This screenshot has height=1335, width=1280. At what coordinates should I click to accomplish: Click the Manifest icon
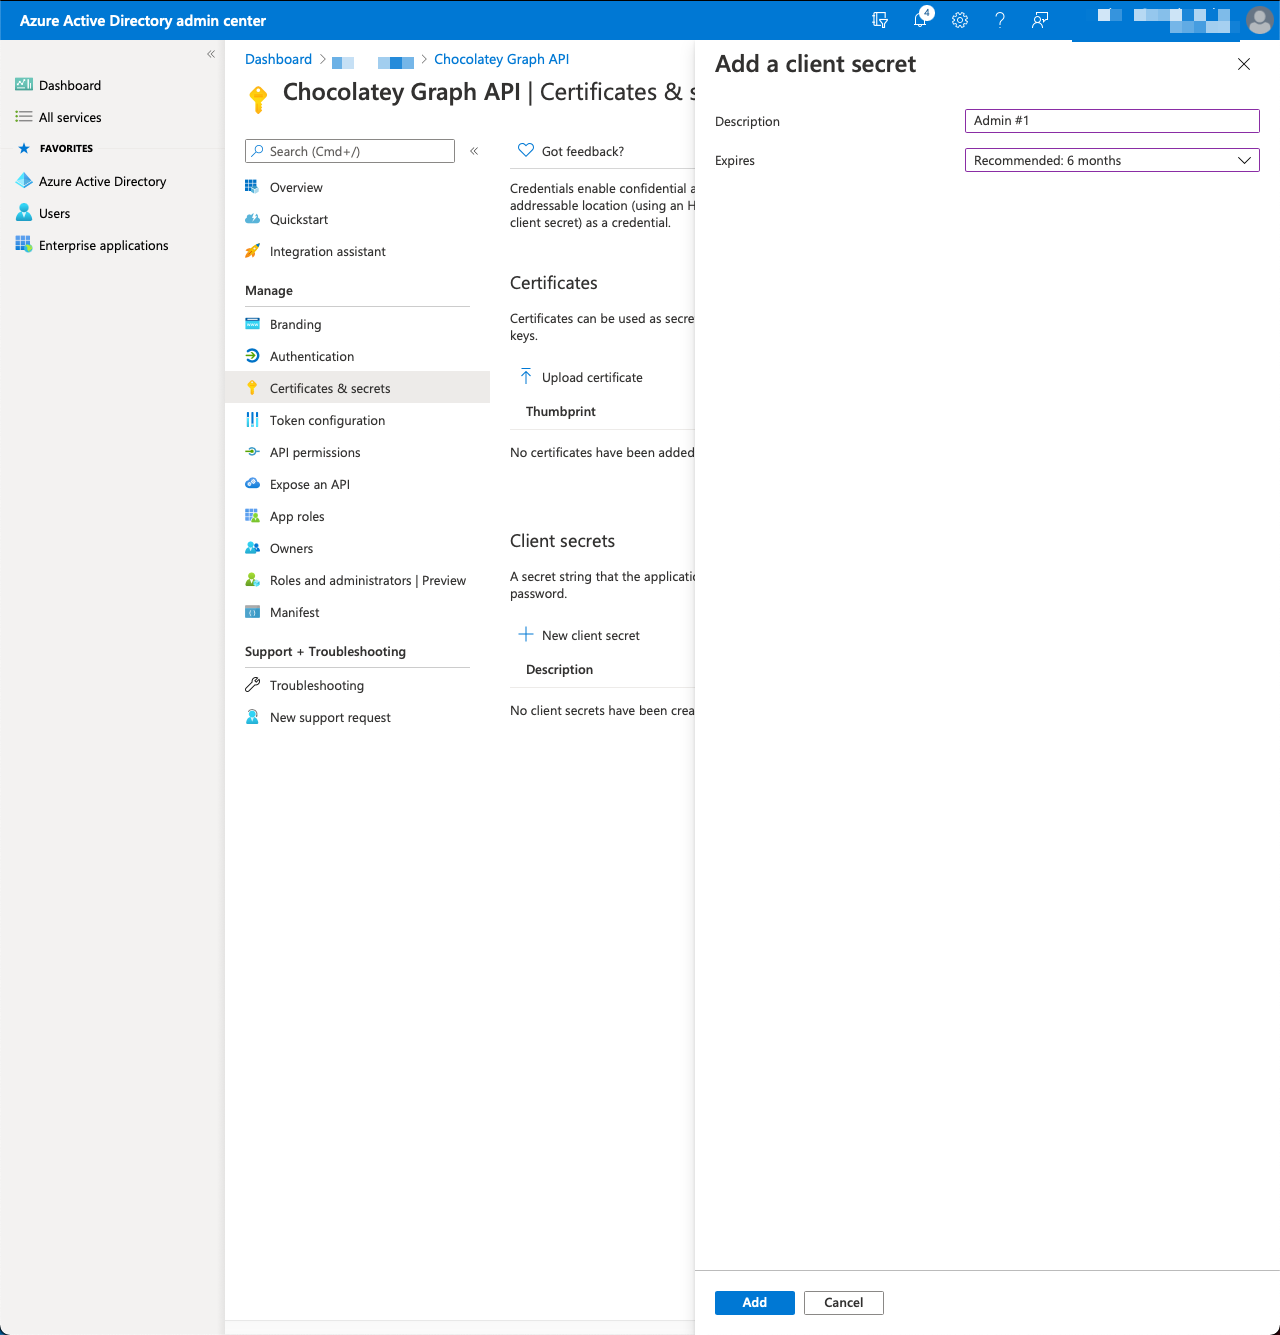coord(252,612)
